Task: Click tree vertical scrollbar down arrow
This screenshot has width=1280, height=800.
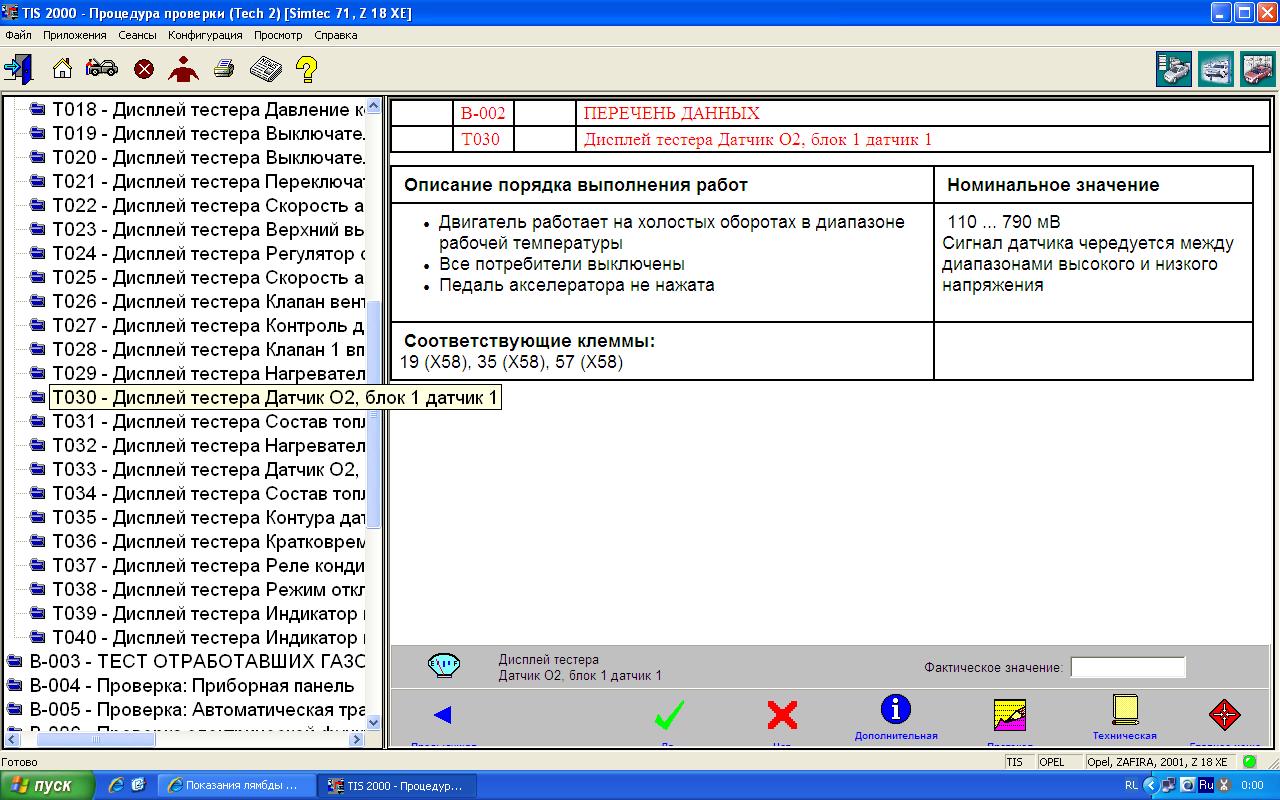Action: pyautogui.click(x=374, y=722)
